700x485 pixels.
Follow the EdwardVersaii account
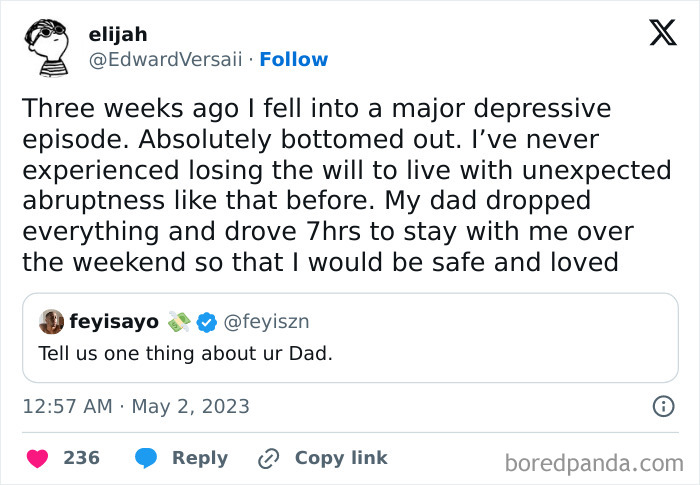pos(294,60)
